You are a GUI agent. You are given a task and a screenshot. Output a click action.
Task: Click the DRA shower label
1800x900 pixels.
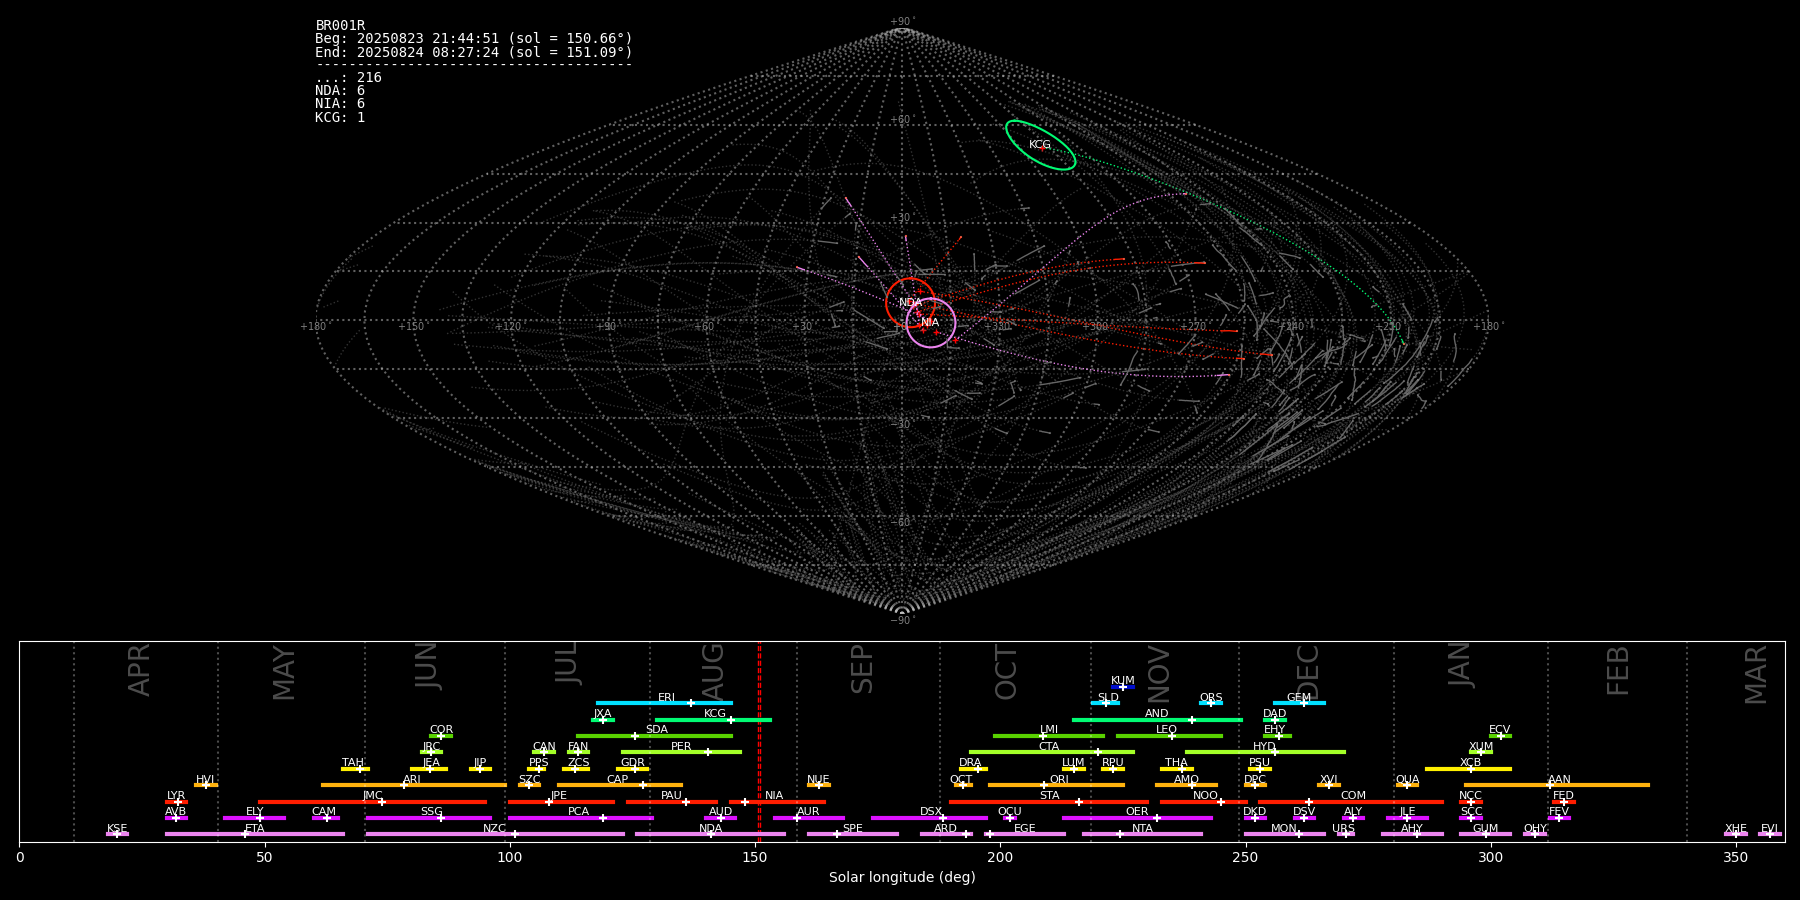(970, 763)
